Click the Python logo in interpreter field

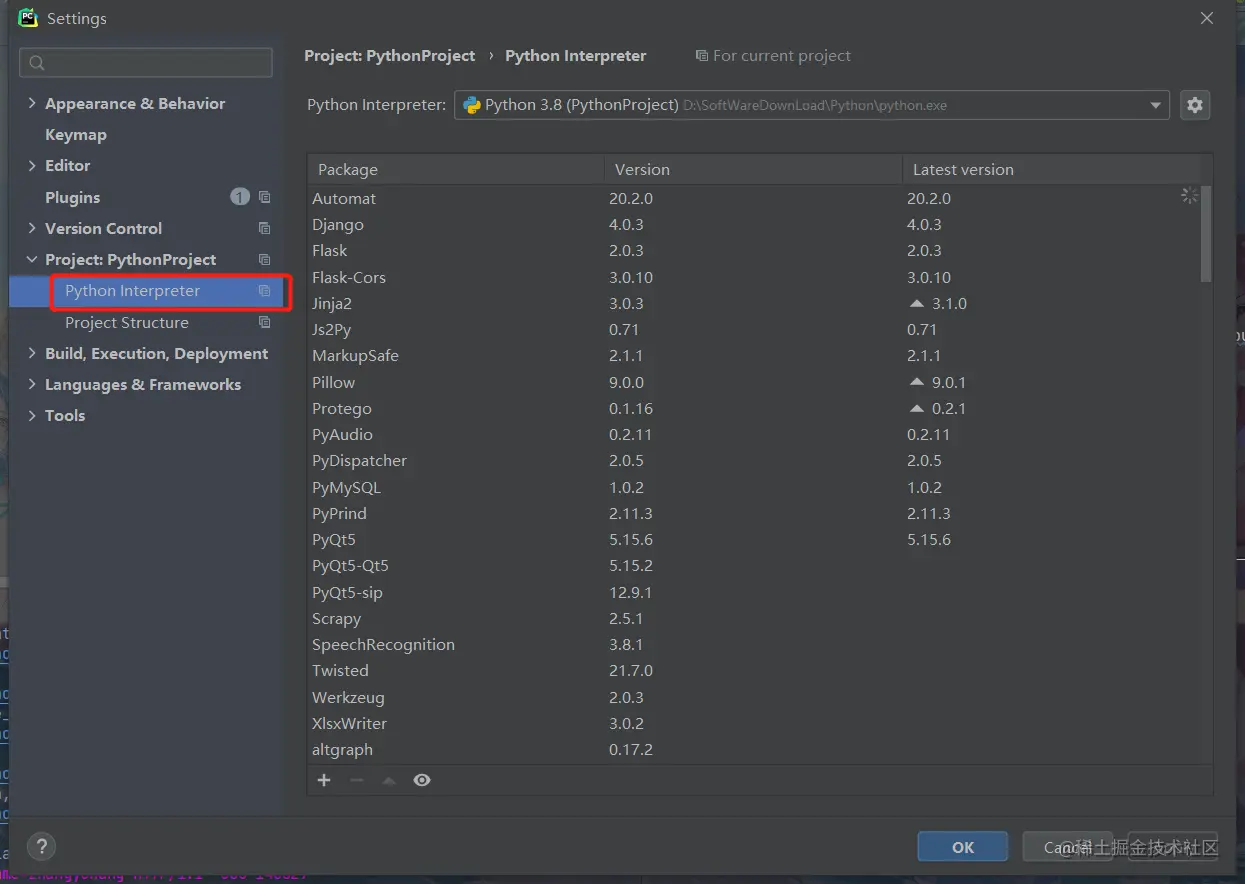click(472, 105)
